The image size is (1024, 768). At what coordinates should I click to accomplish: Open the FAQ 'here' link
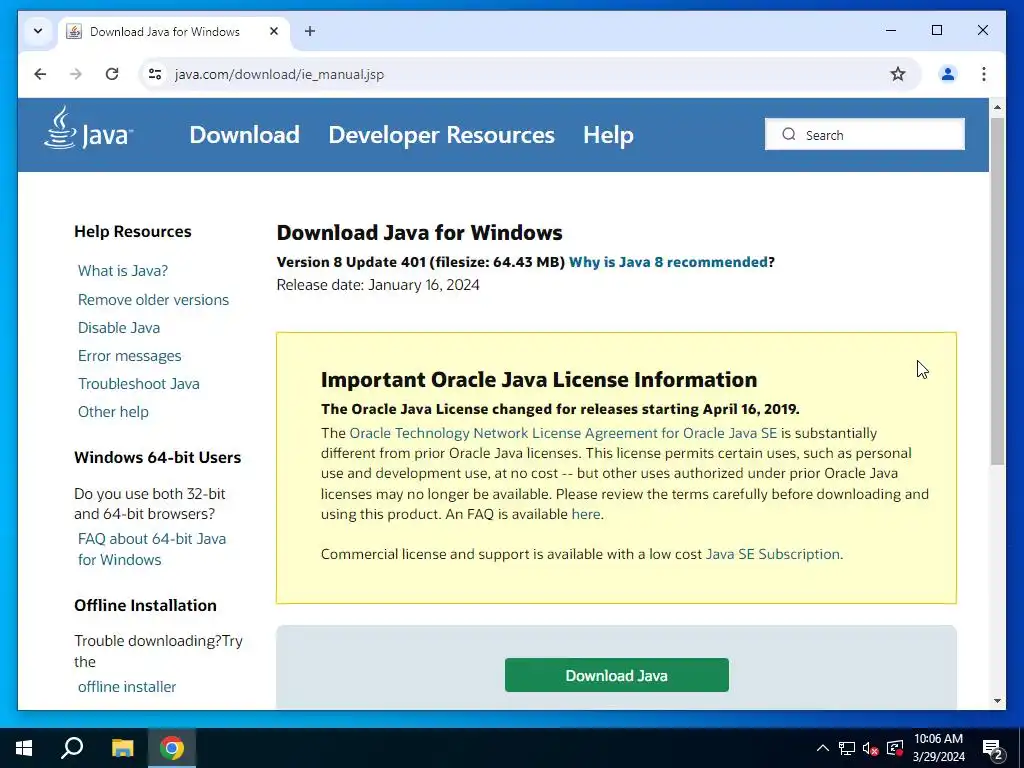(586, 514)
